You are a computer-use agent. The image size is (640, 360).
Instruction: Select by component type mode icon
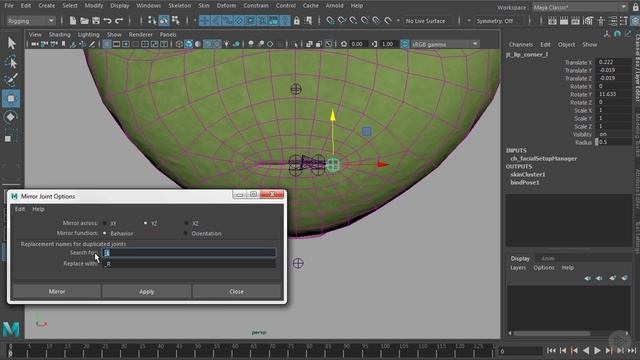(x=176, y=20)
